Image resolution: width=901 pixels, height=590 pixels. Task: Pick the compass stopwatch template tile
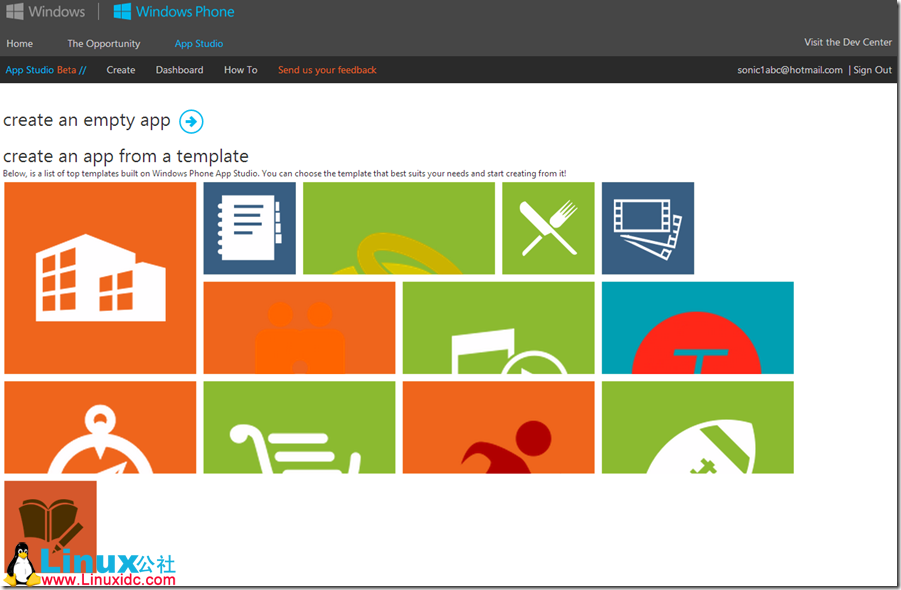tap(100, 427)
